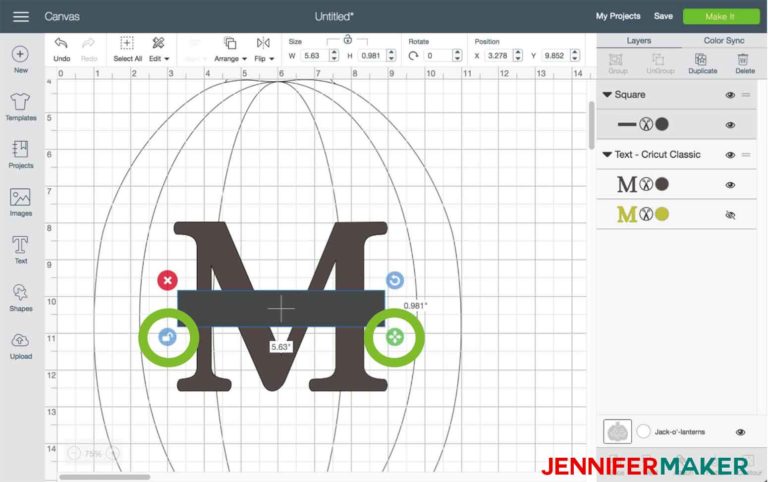
Task: Click the canvas vertical scrollbar
Action: pos(591,125)
